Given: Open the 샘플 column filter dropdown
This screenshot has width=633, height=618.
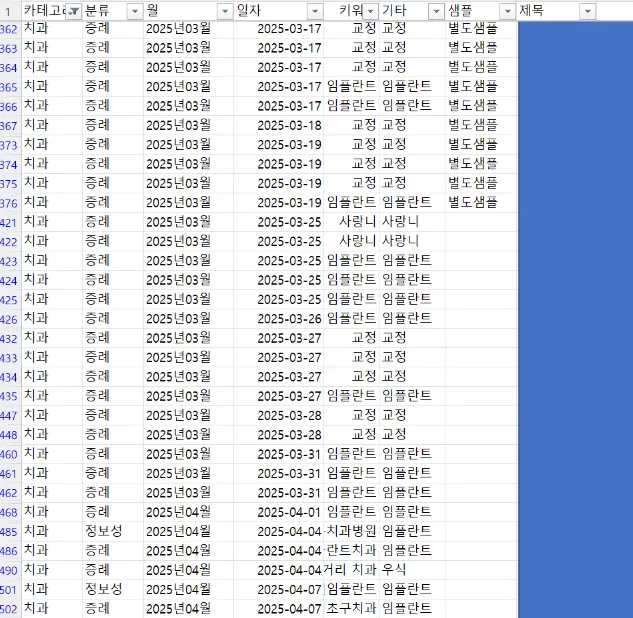Looking at the screenshot, I should tap(507, 12).
